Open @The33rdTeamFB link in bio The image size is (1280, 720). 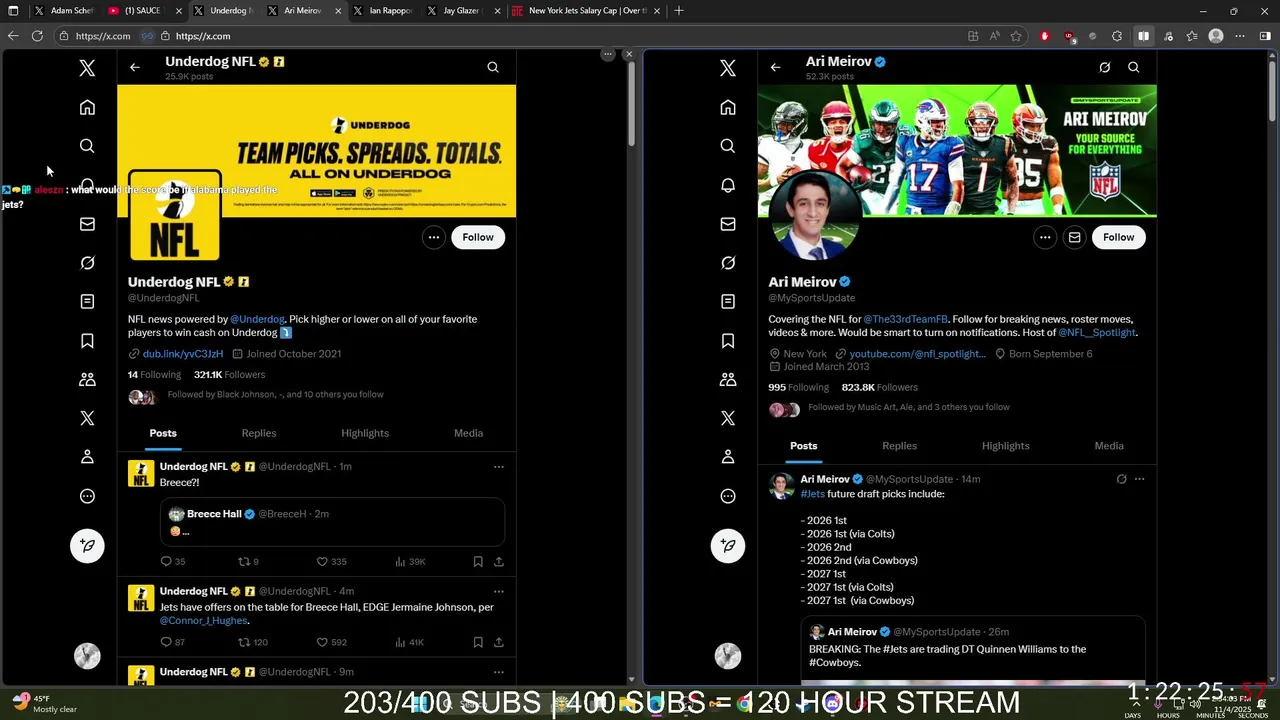tap(906, 319)
